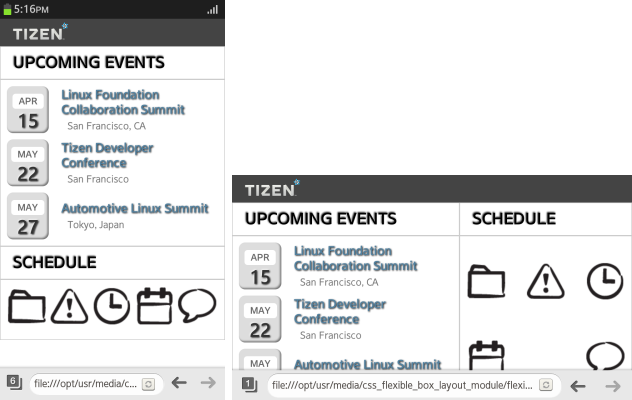
Task: Tap the speech bubble icon in the portrait layout
Action: point(197,304)
